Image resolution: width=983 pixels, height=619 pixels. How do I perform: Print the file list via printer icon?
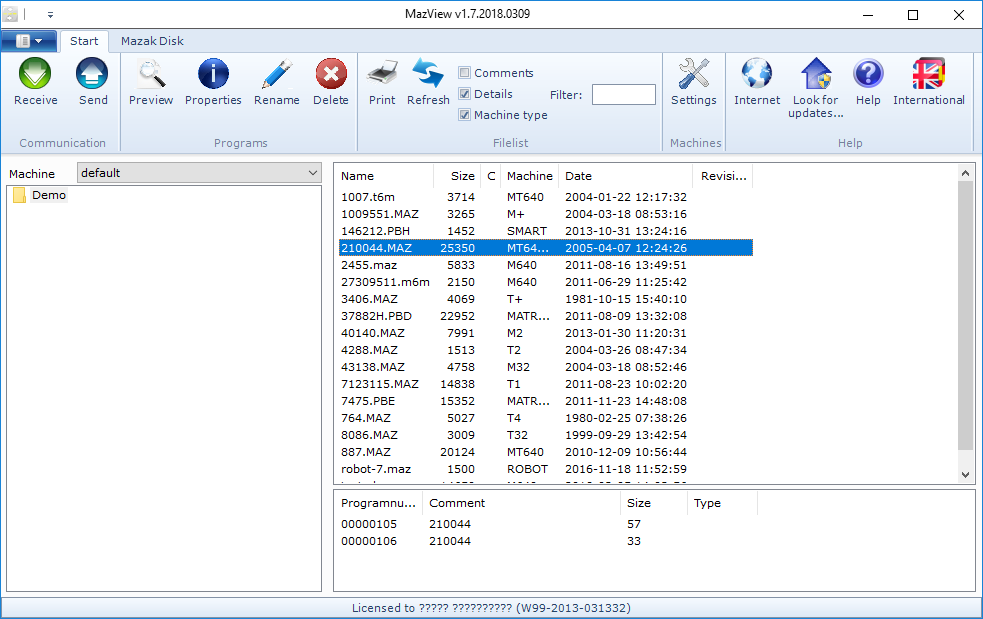click(x=382, y=73)
